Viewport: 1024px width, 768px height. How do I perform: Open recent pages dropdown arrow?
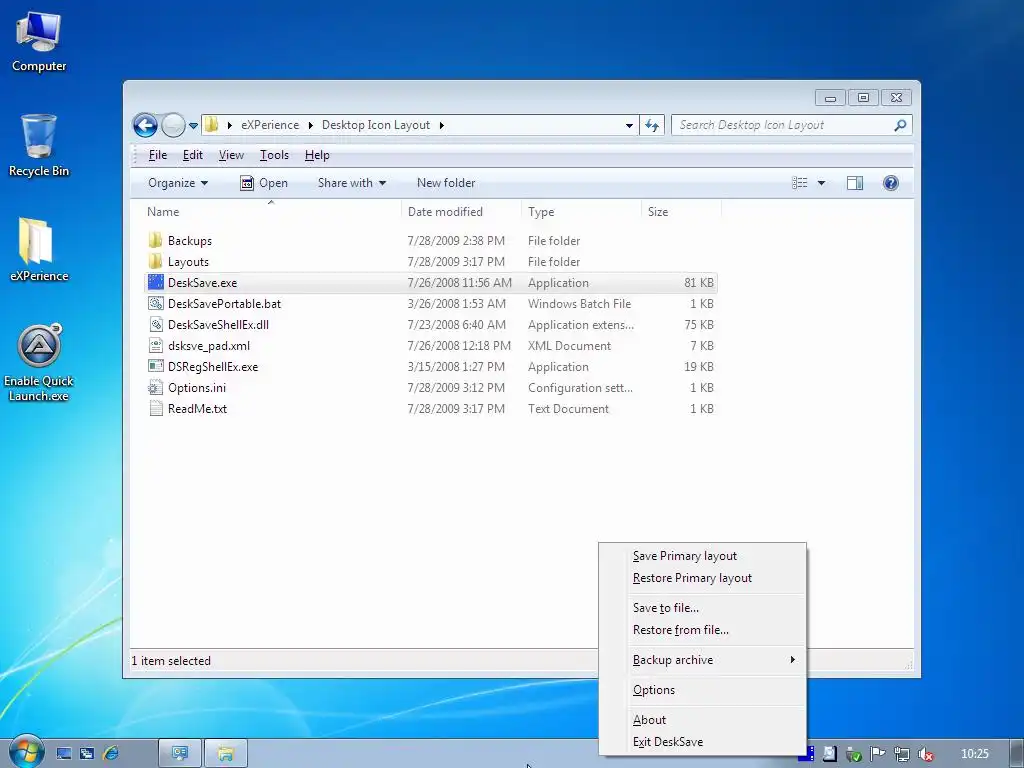(x=193, y=125)
